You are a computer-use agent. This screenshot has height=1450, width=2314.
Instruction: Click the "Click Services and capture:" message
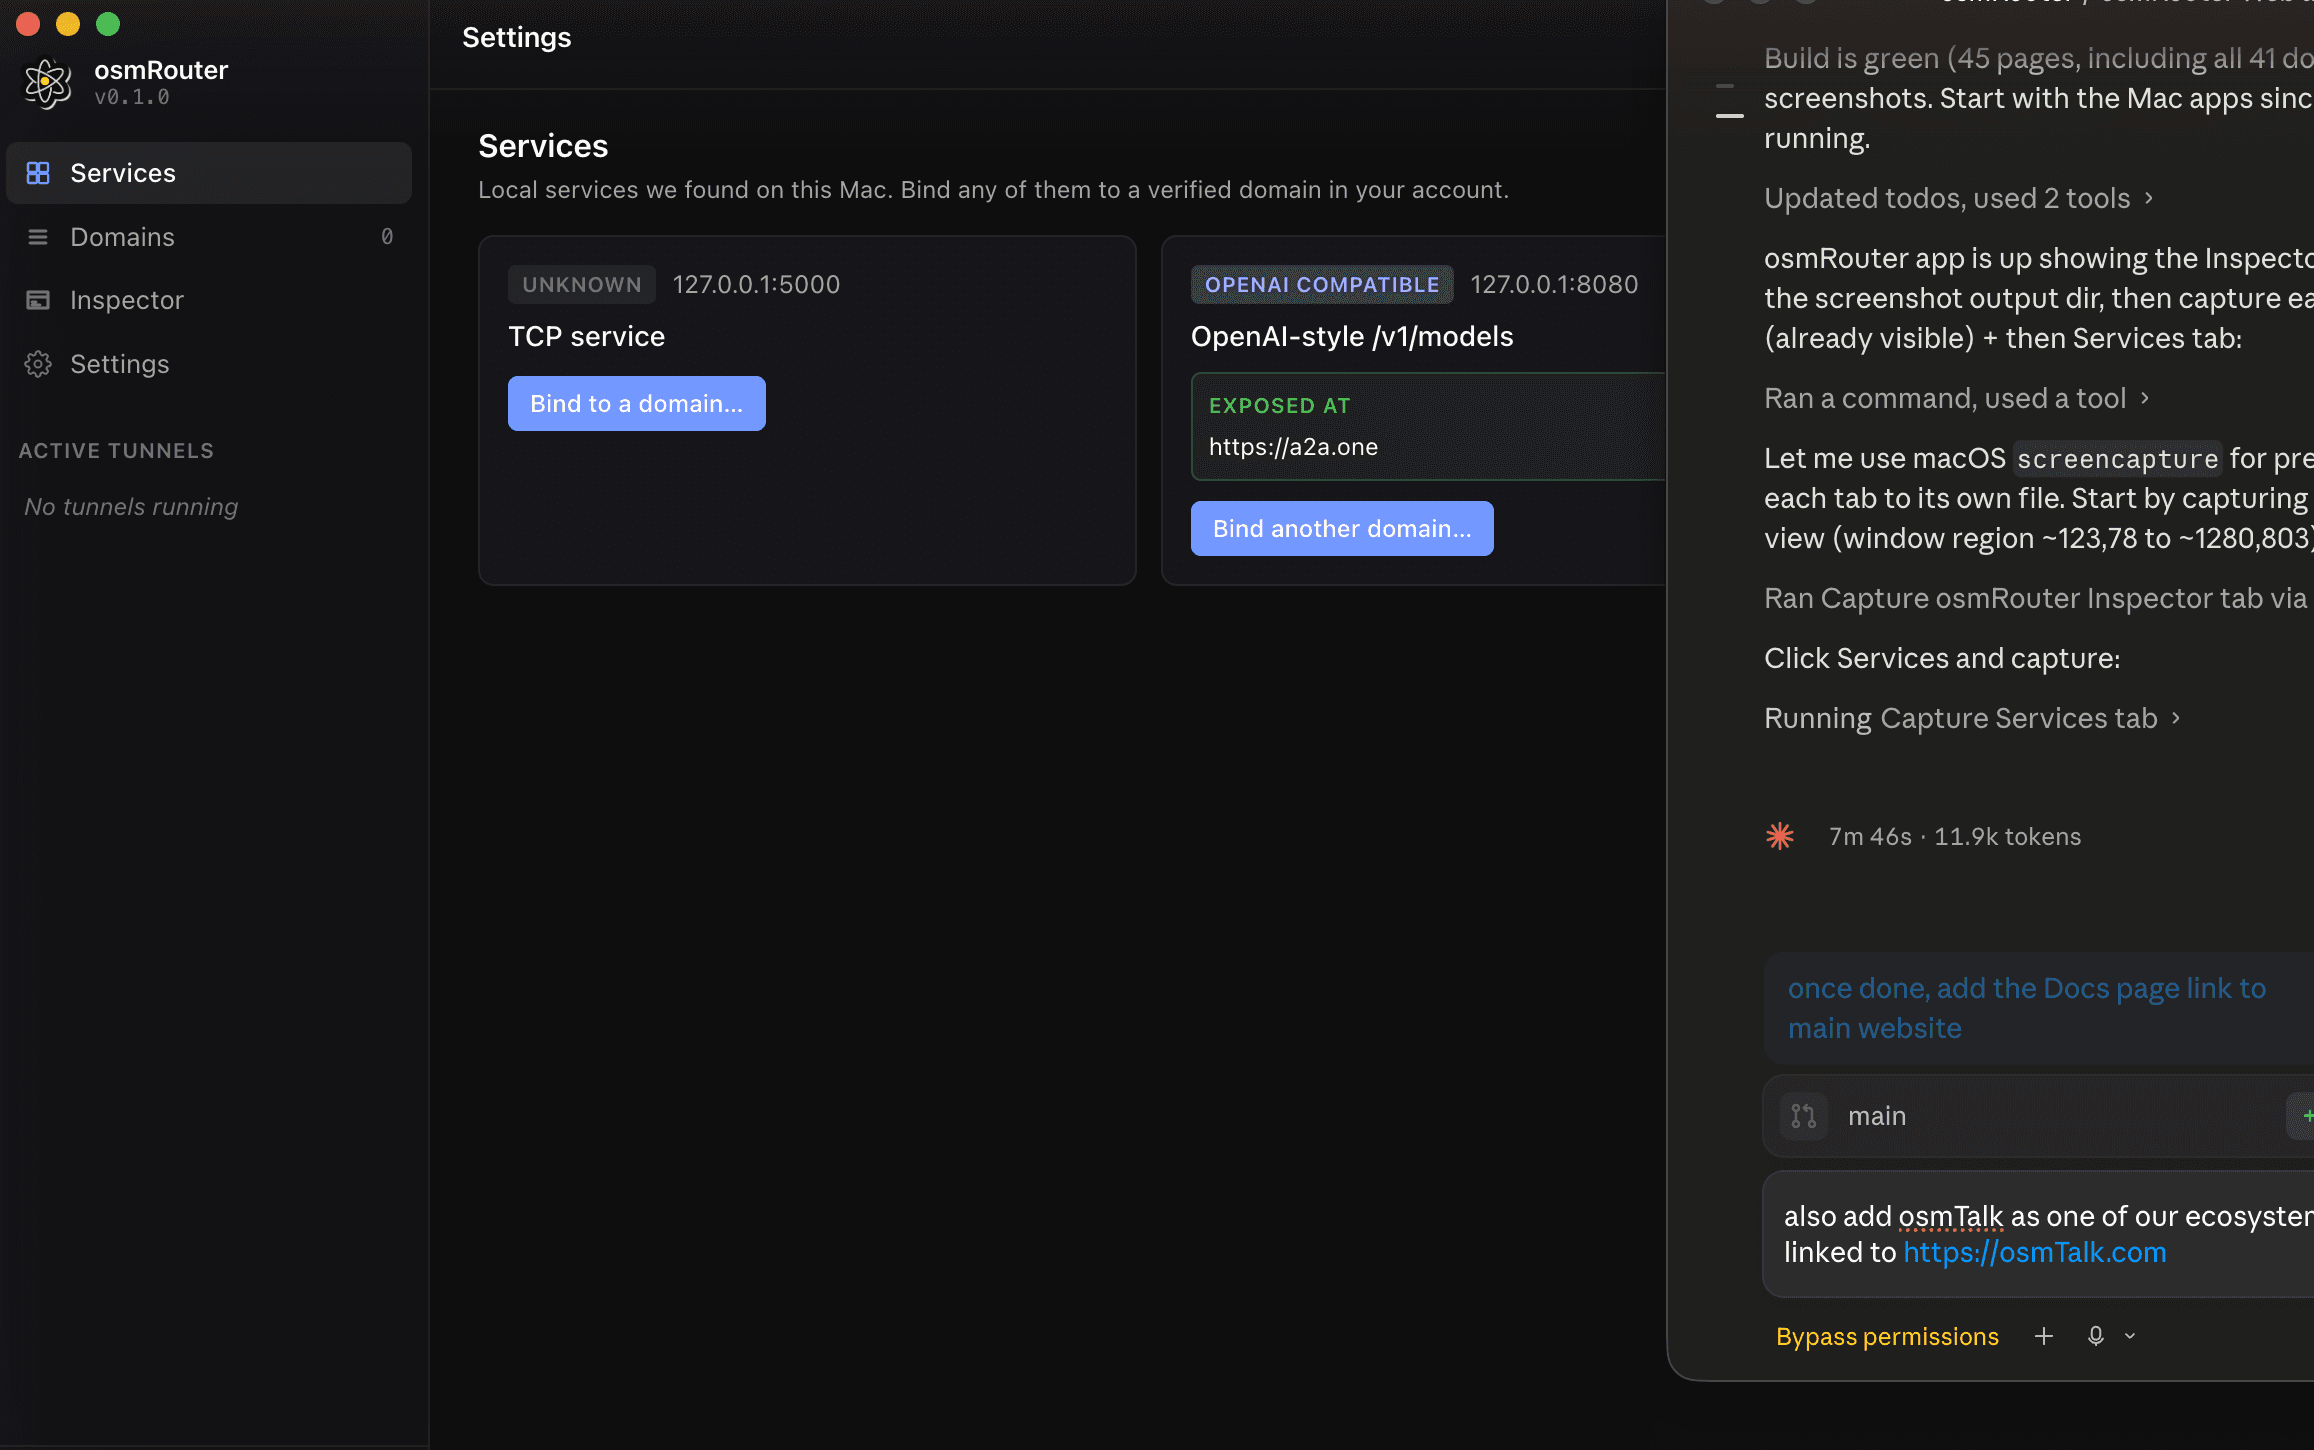(x=1942, y=658)
